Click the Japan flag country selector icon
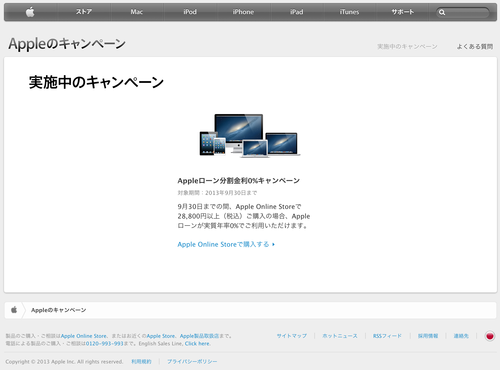The image size is (500, 370). [490, 336]
